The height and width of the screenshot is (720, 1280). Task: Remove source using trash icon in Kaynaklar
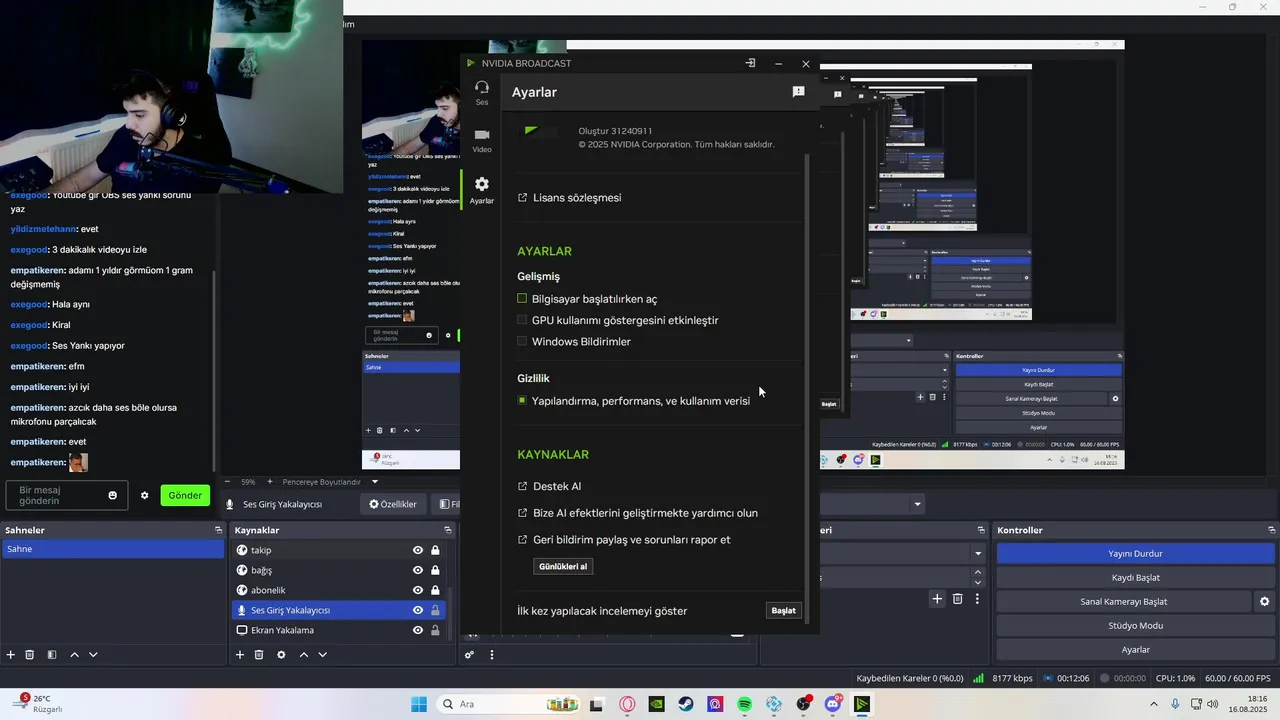coord(259,655)
